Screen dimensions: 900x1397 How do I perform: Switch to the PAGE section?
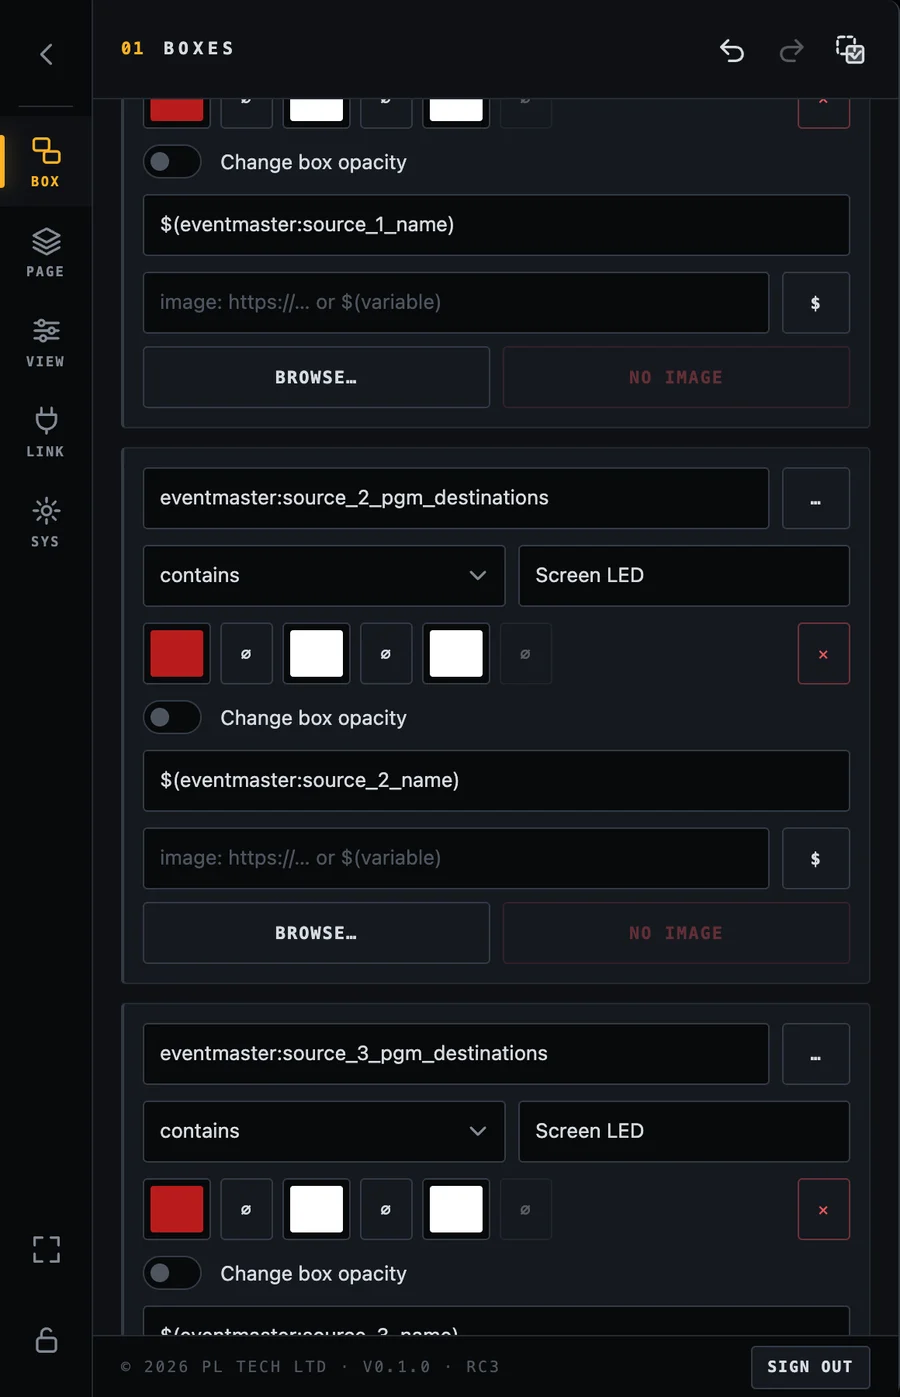tap(45, 252)
